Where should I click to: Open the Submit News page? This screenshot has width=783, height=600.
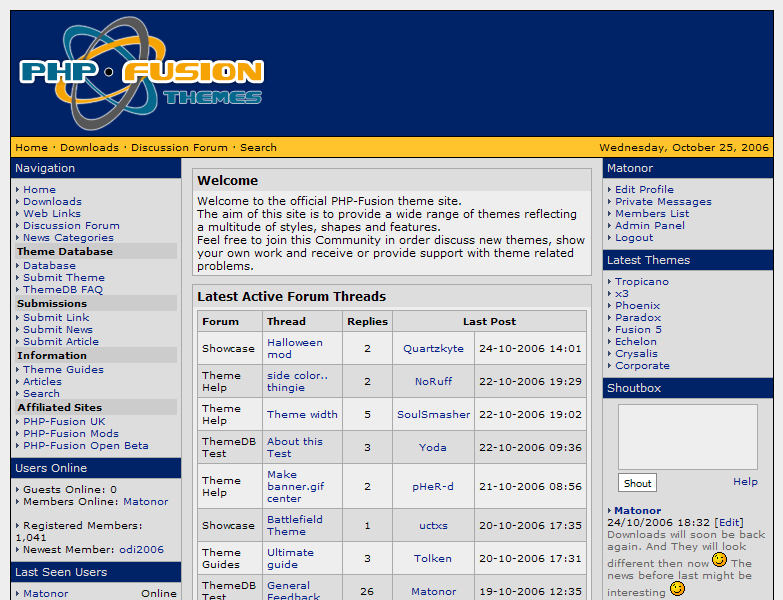click(x=58, y=329)
